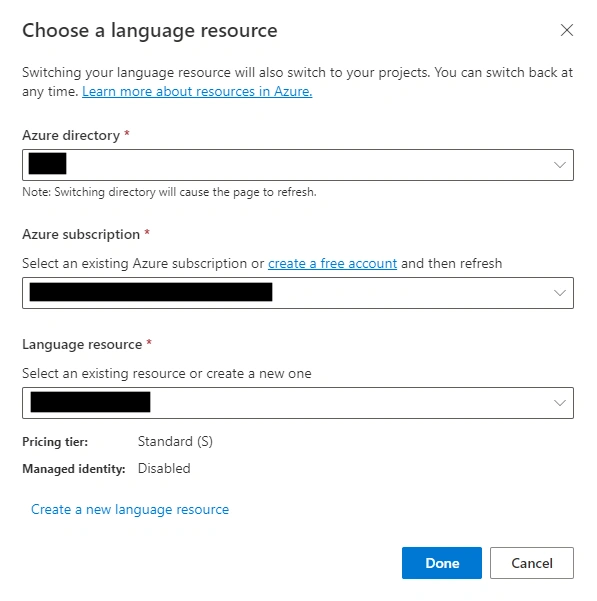
Task: Click the Managed identity Disabled value
Action: coord(164,468)
